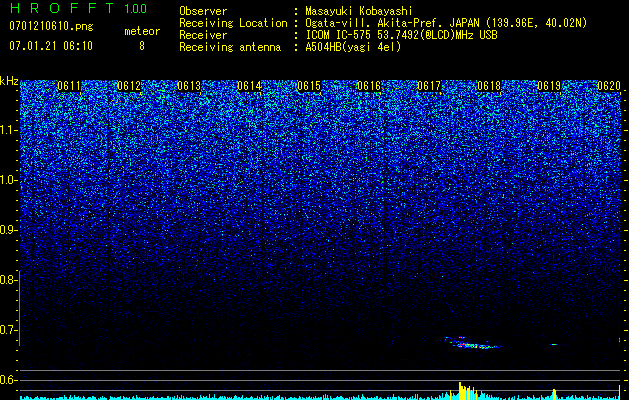
Task: Click the 0611 time marker
Action: tap(69, 86)
